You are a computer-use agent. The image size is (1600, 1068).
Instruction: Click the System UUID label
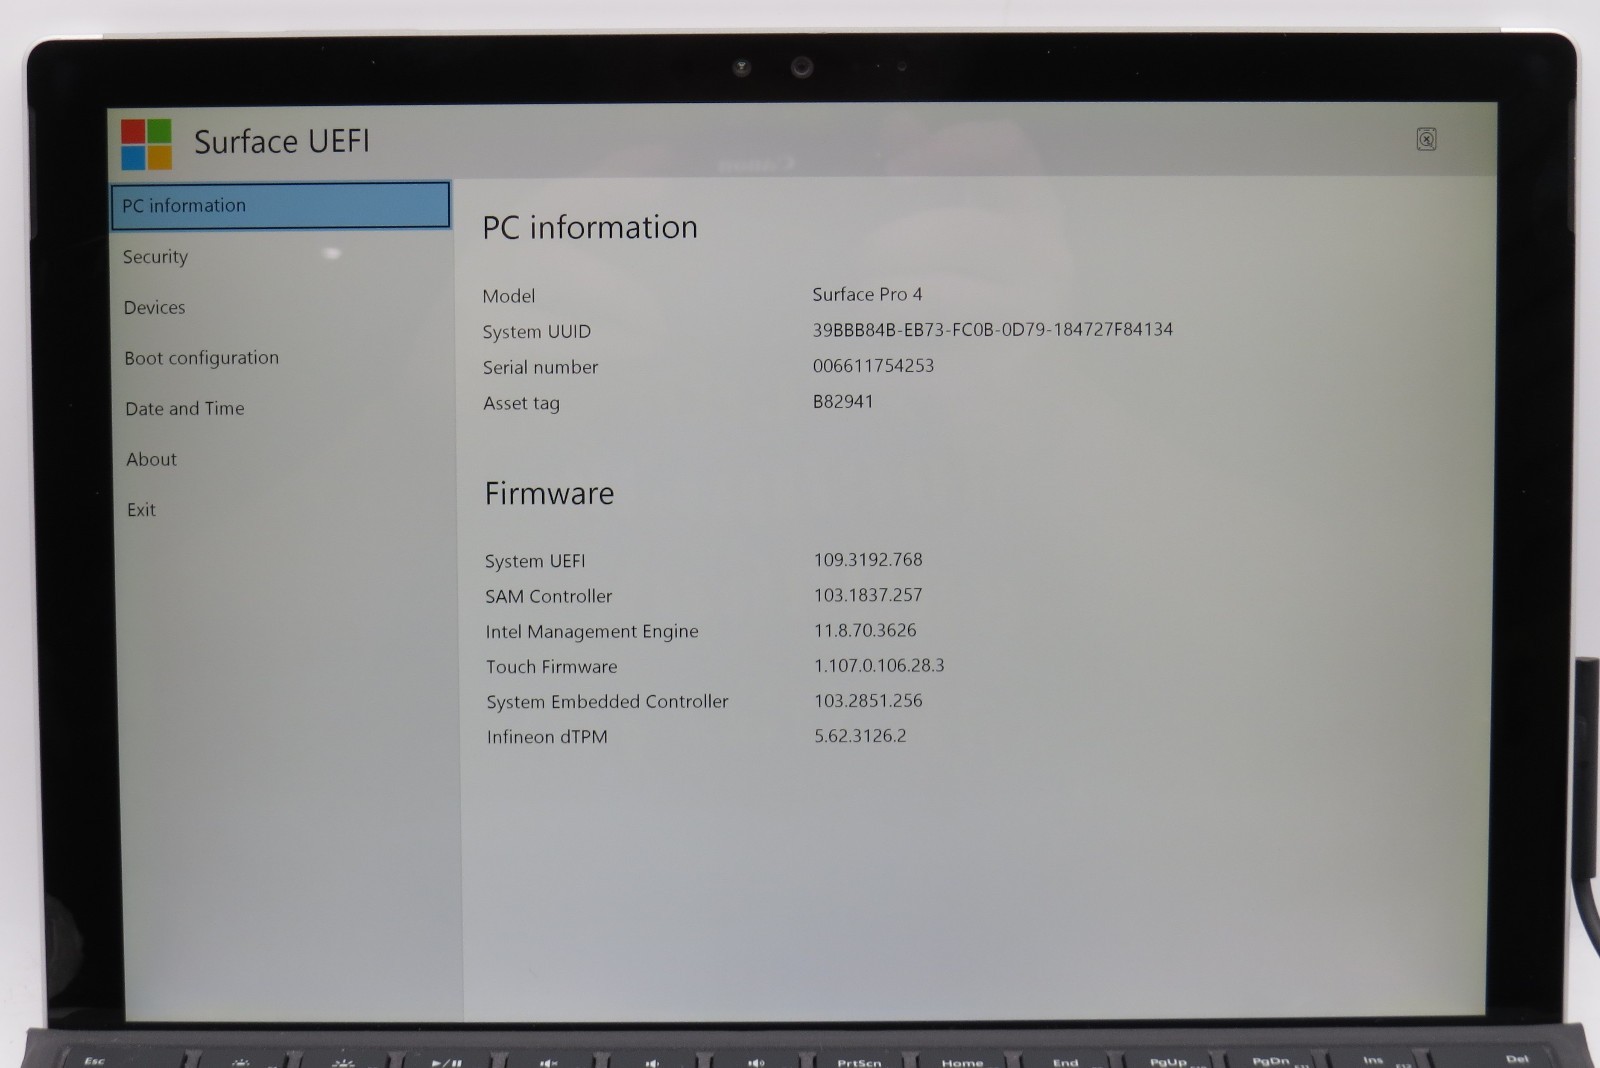(x=537, y=332)
